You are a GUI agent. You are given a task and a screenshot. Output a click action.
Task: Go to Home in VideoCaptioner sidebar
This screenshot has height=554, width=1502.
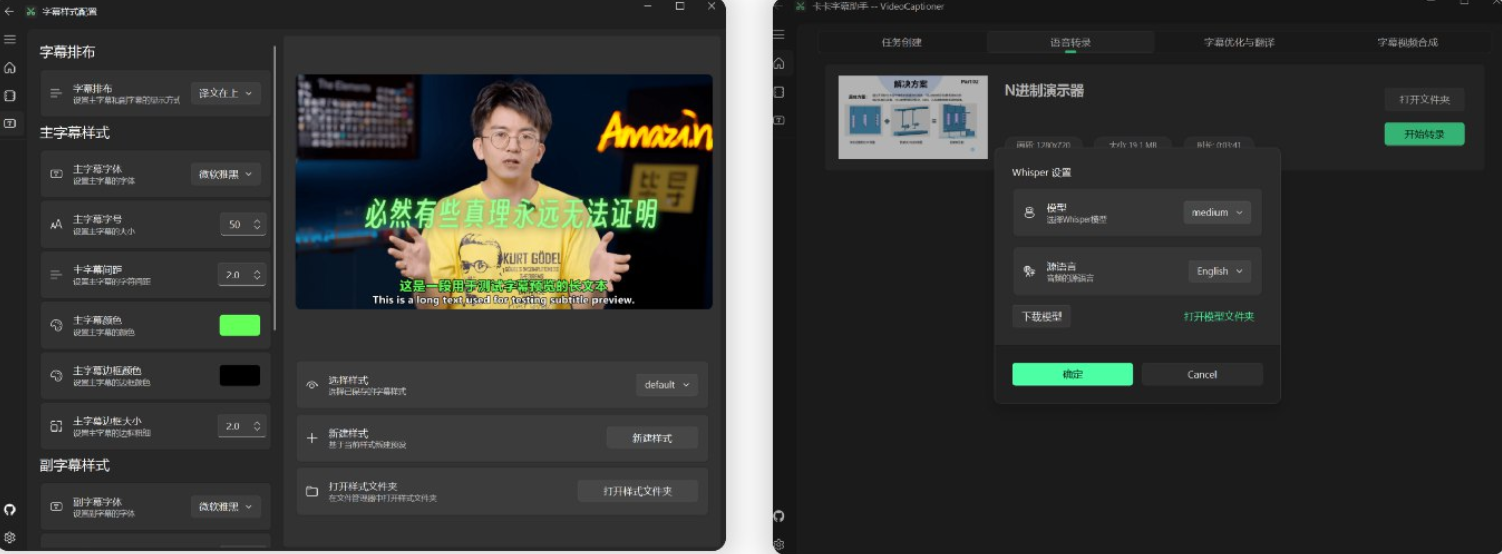(x=779, y=63)
